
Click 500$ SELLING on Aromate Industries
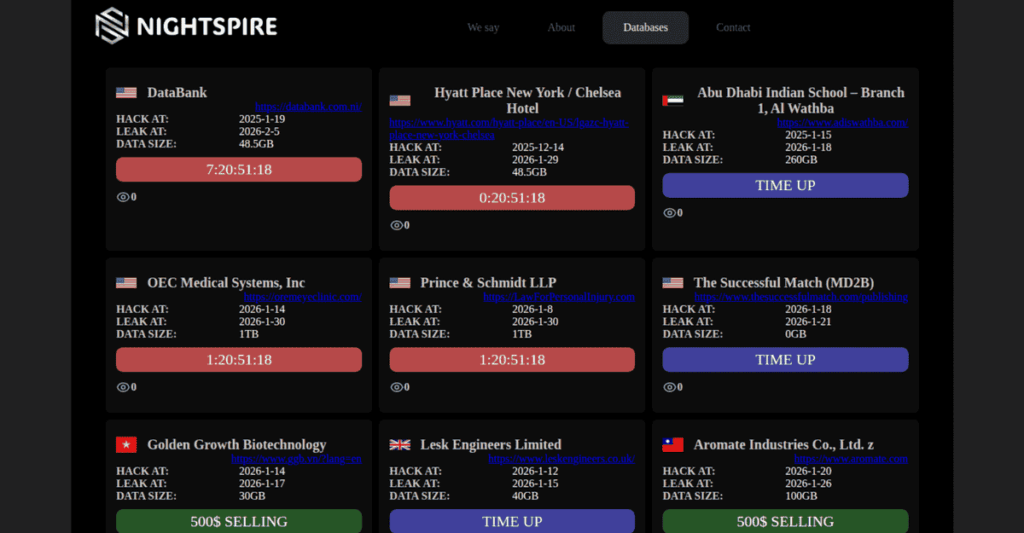tap(786, 521)
